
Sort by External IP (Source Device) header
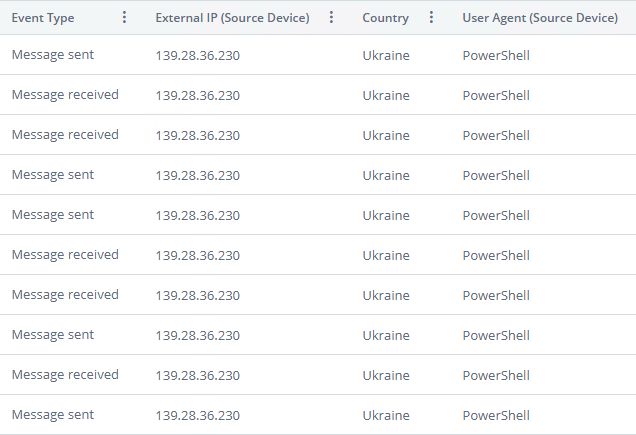tap(232, 18)
